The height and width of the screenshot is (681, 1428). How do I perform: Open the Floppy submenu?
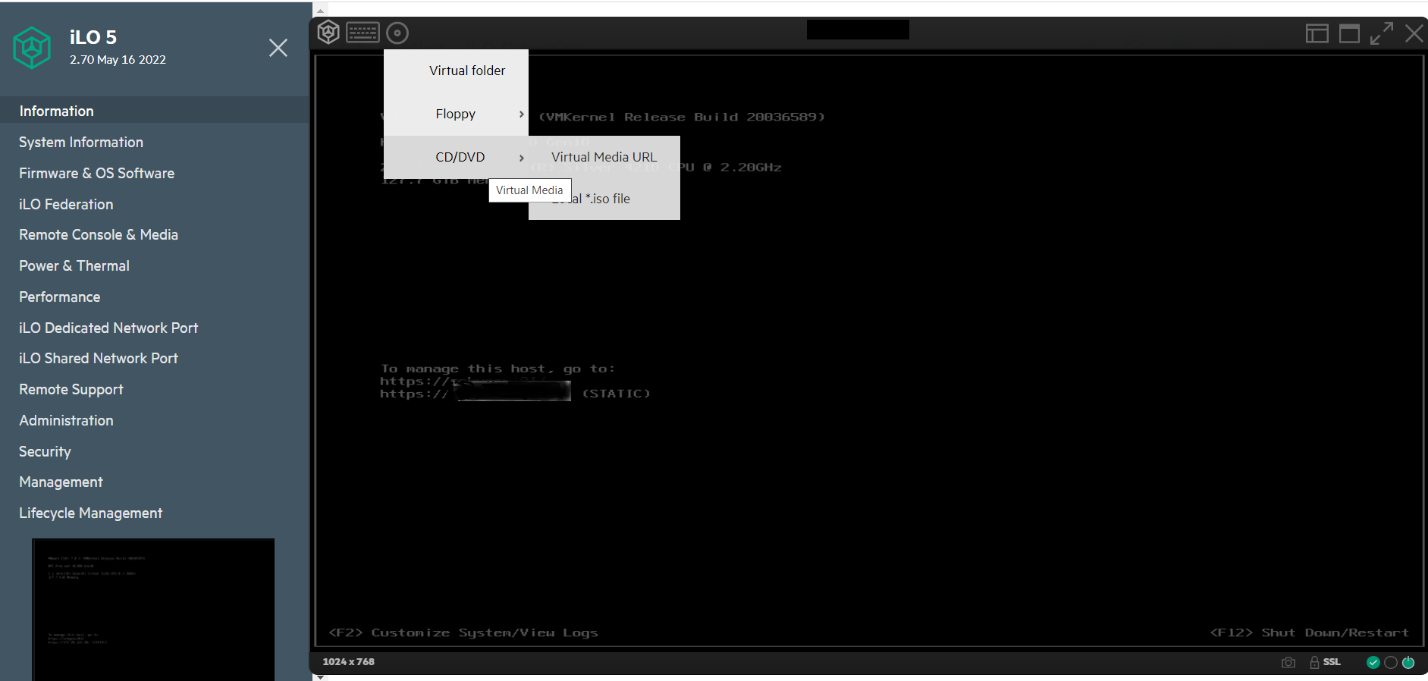pos(456,114)
